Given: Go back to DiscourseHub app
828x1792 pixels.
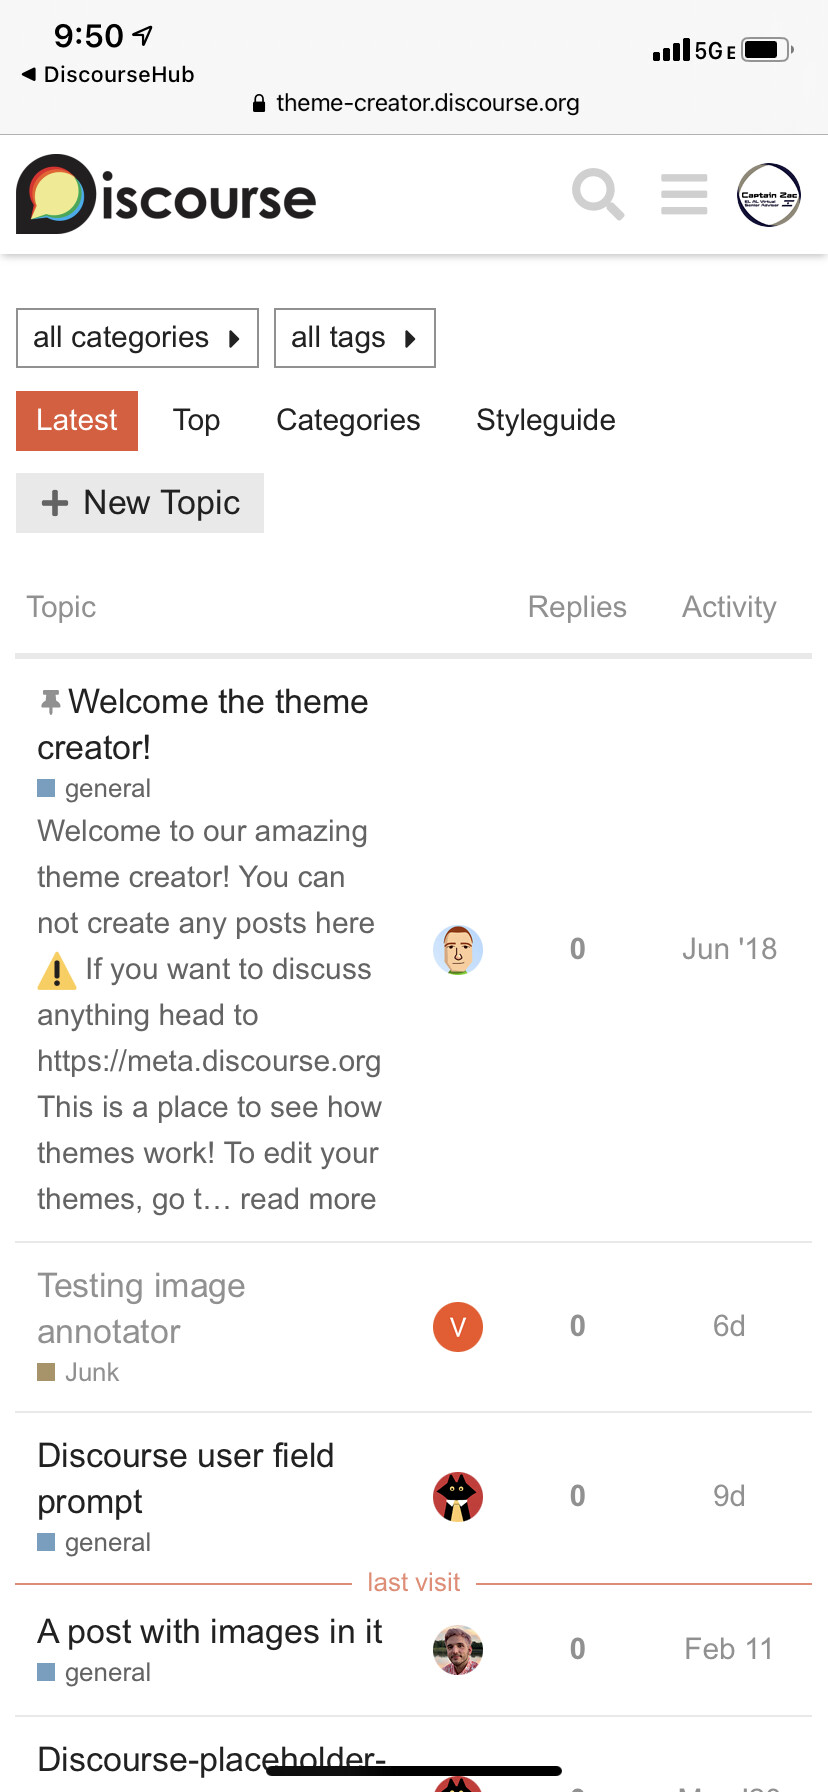Looking at the screenshot, I should [108, 74].
